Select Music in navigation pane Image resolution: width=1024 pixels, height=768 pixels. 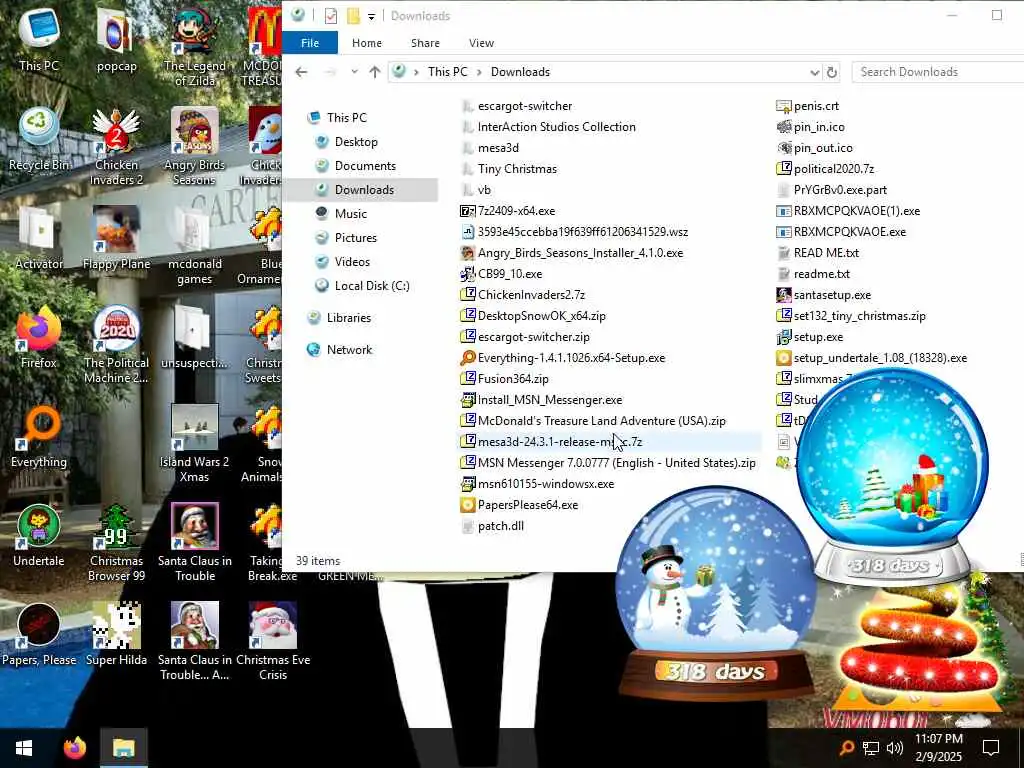tap(351, 214)
